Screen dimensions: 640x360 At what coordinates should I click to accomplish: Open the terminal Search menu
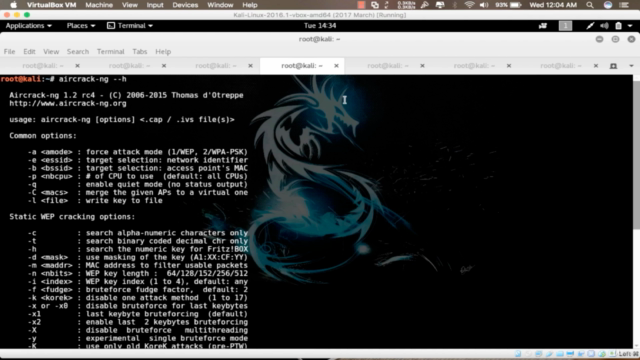[x=78, y=51]
